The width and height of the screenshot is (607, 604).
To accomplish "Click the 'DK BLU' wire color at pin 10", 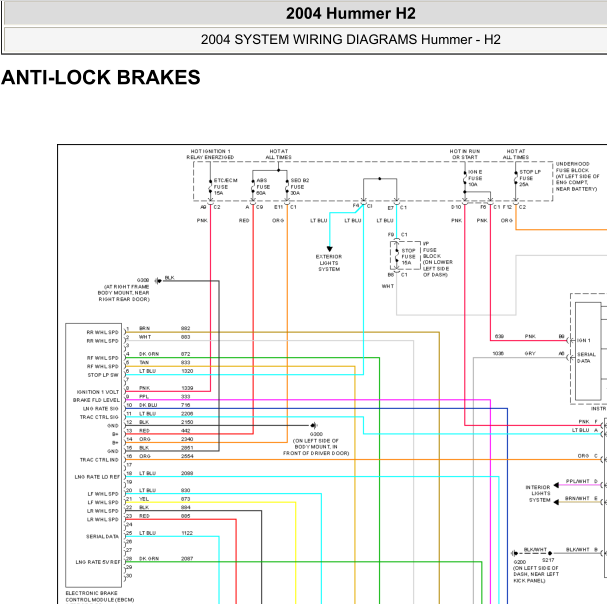I will pyautogui.click(x=148, y=405).
